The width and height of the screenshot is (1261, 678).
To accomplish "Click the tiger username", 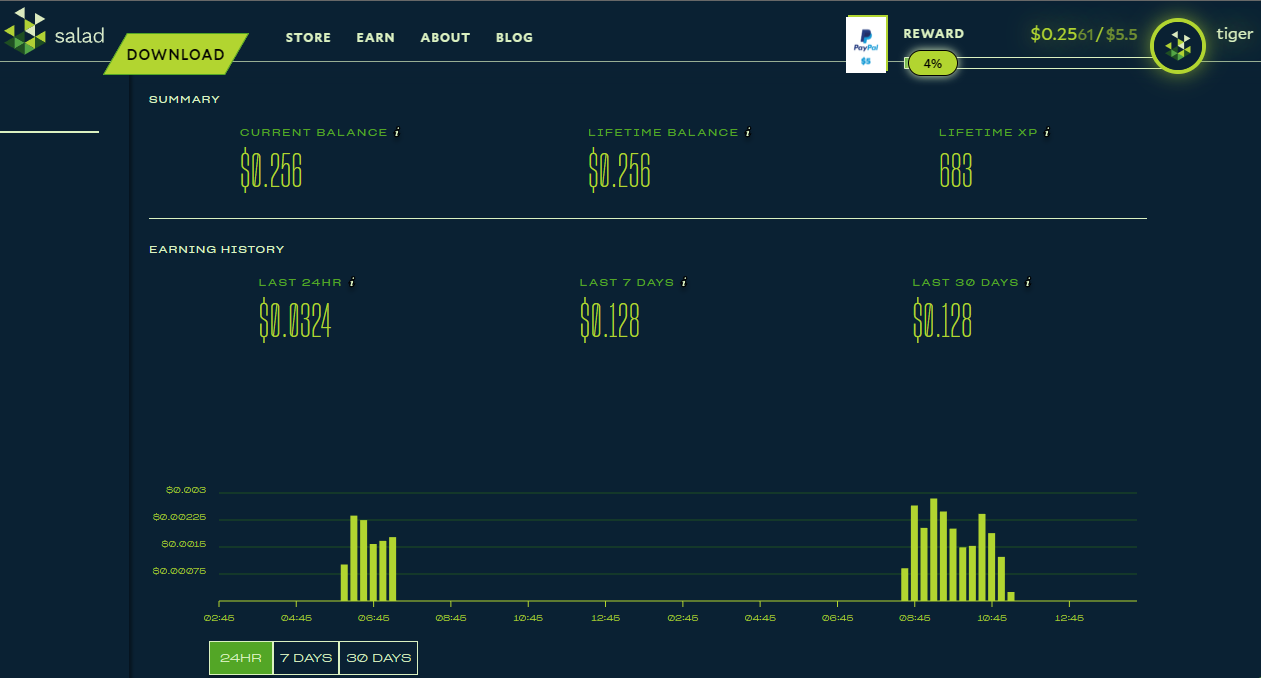I will click(1234, 34).
